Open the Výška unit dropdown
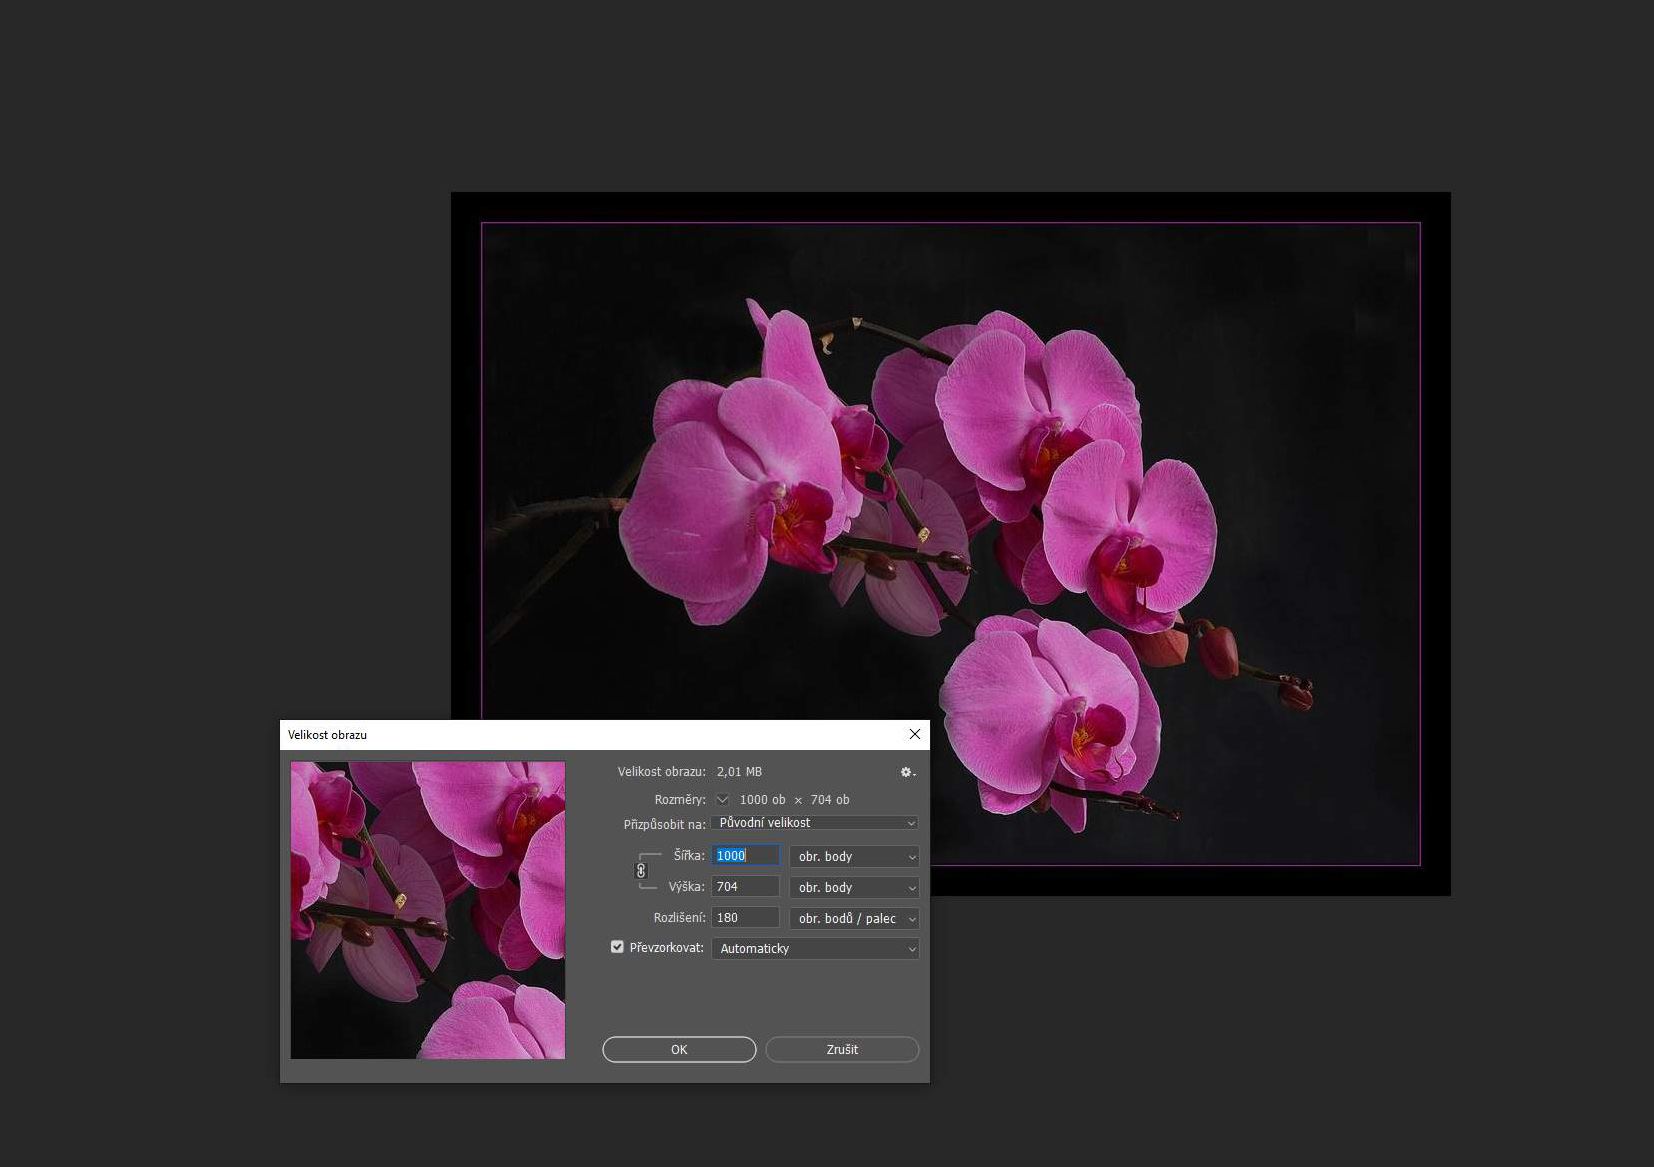Image resolution: width=1654 pixels, height=1167 pixels. 854,888
